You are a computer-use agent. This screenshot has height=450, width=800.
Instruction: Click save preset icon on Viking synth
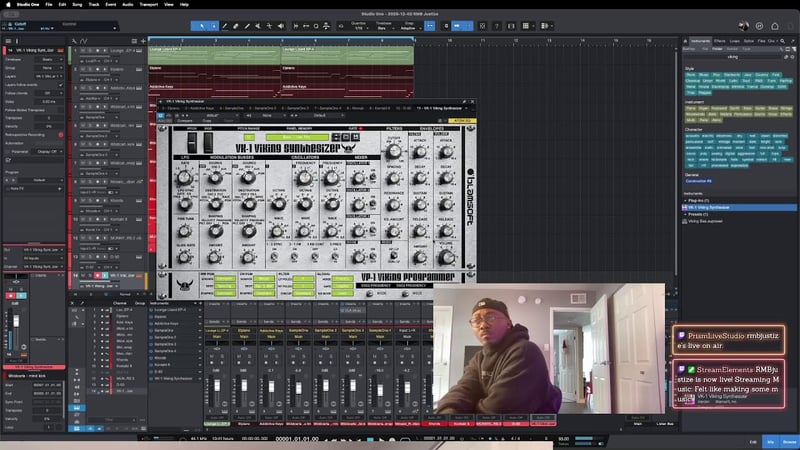tap(355, 137)
